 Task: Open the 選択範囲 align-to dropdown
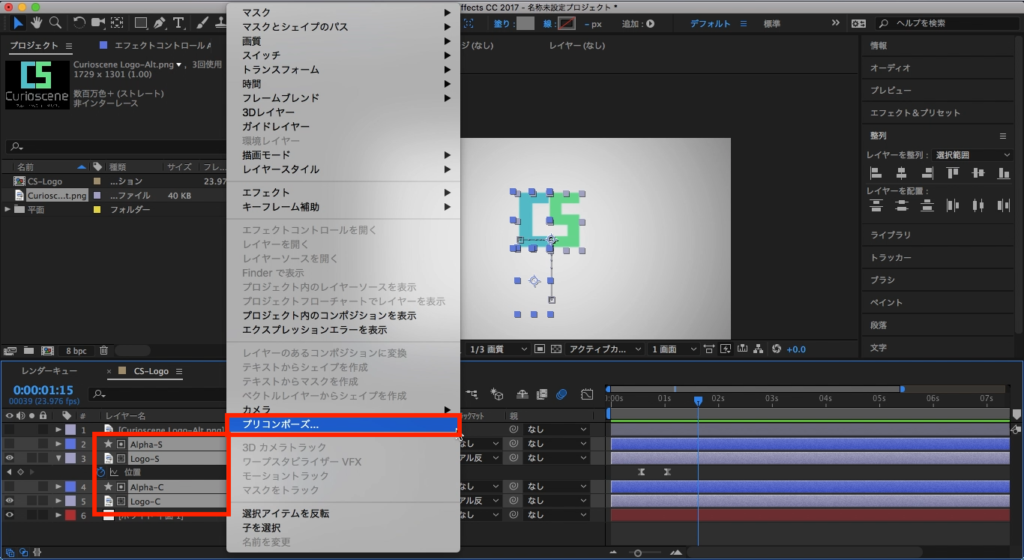pos(972,155)
